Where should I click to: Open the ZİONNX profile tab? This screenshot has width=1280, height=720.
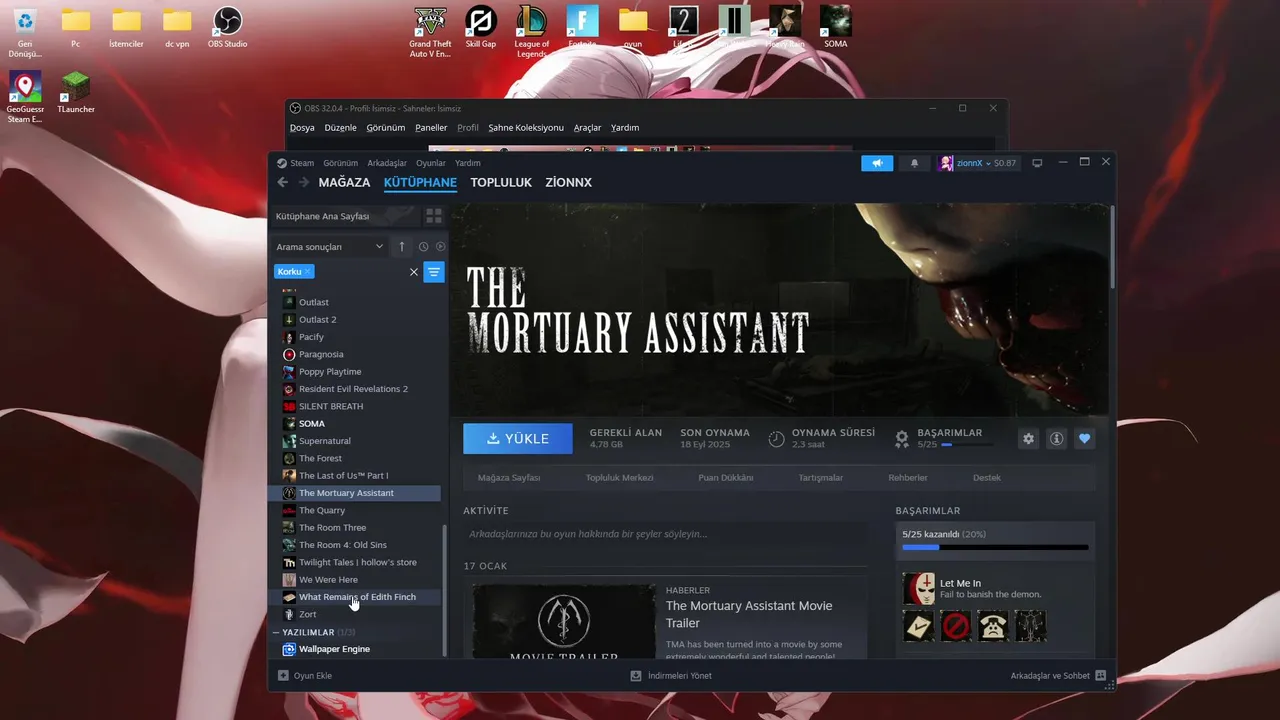pos(568,182)
